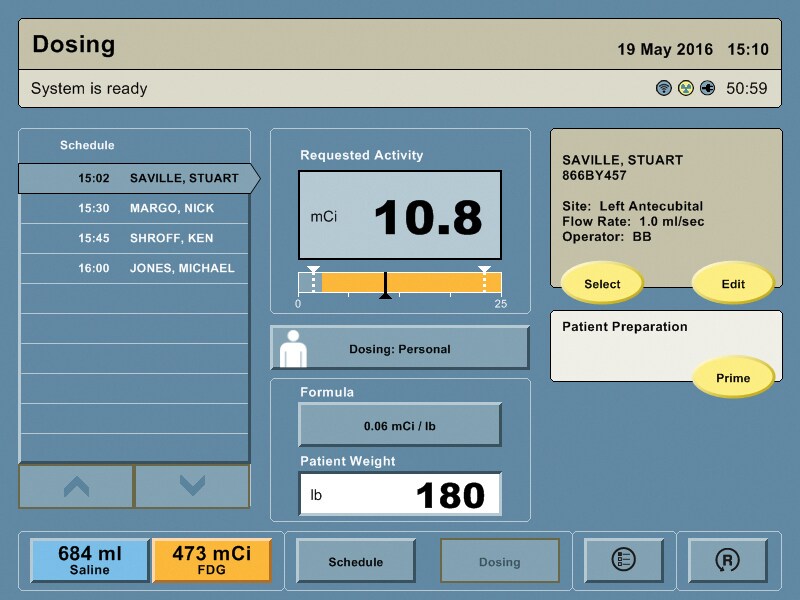Screen dimensions: 800x600
Task: Click the yellow Select button
Action: pyautogui.click(x=602, y=283)
